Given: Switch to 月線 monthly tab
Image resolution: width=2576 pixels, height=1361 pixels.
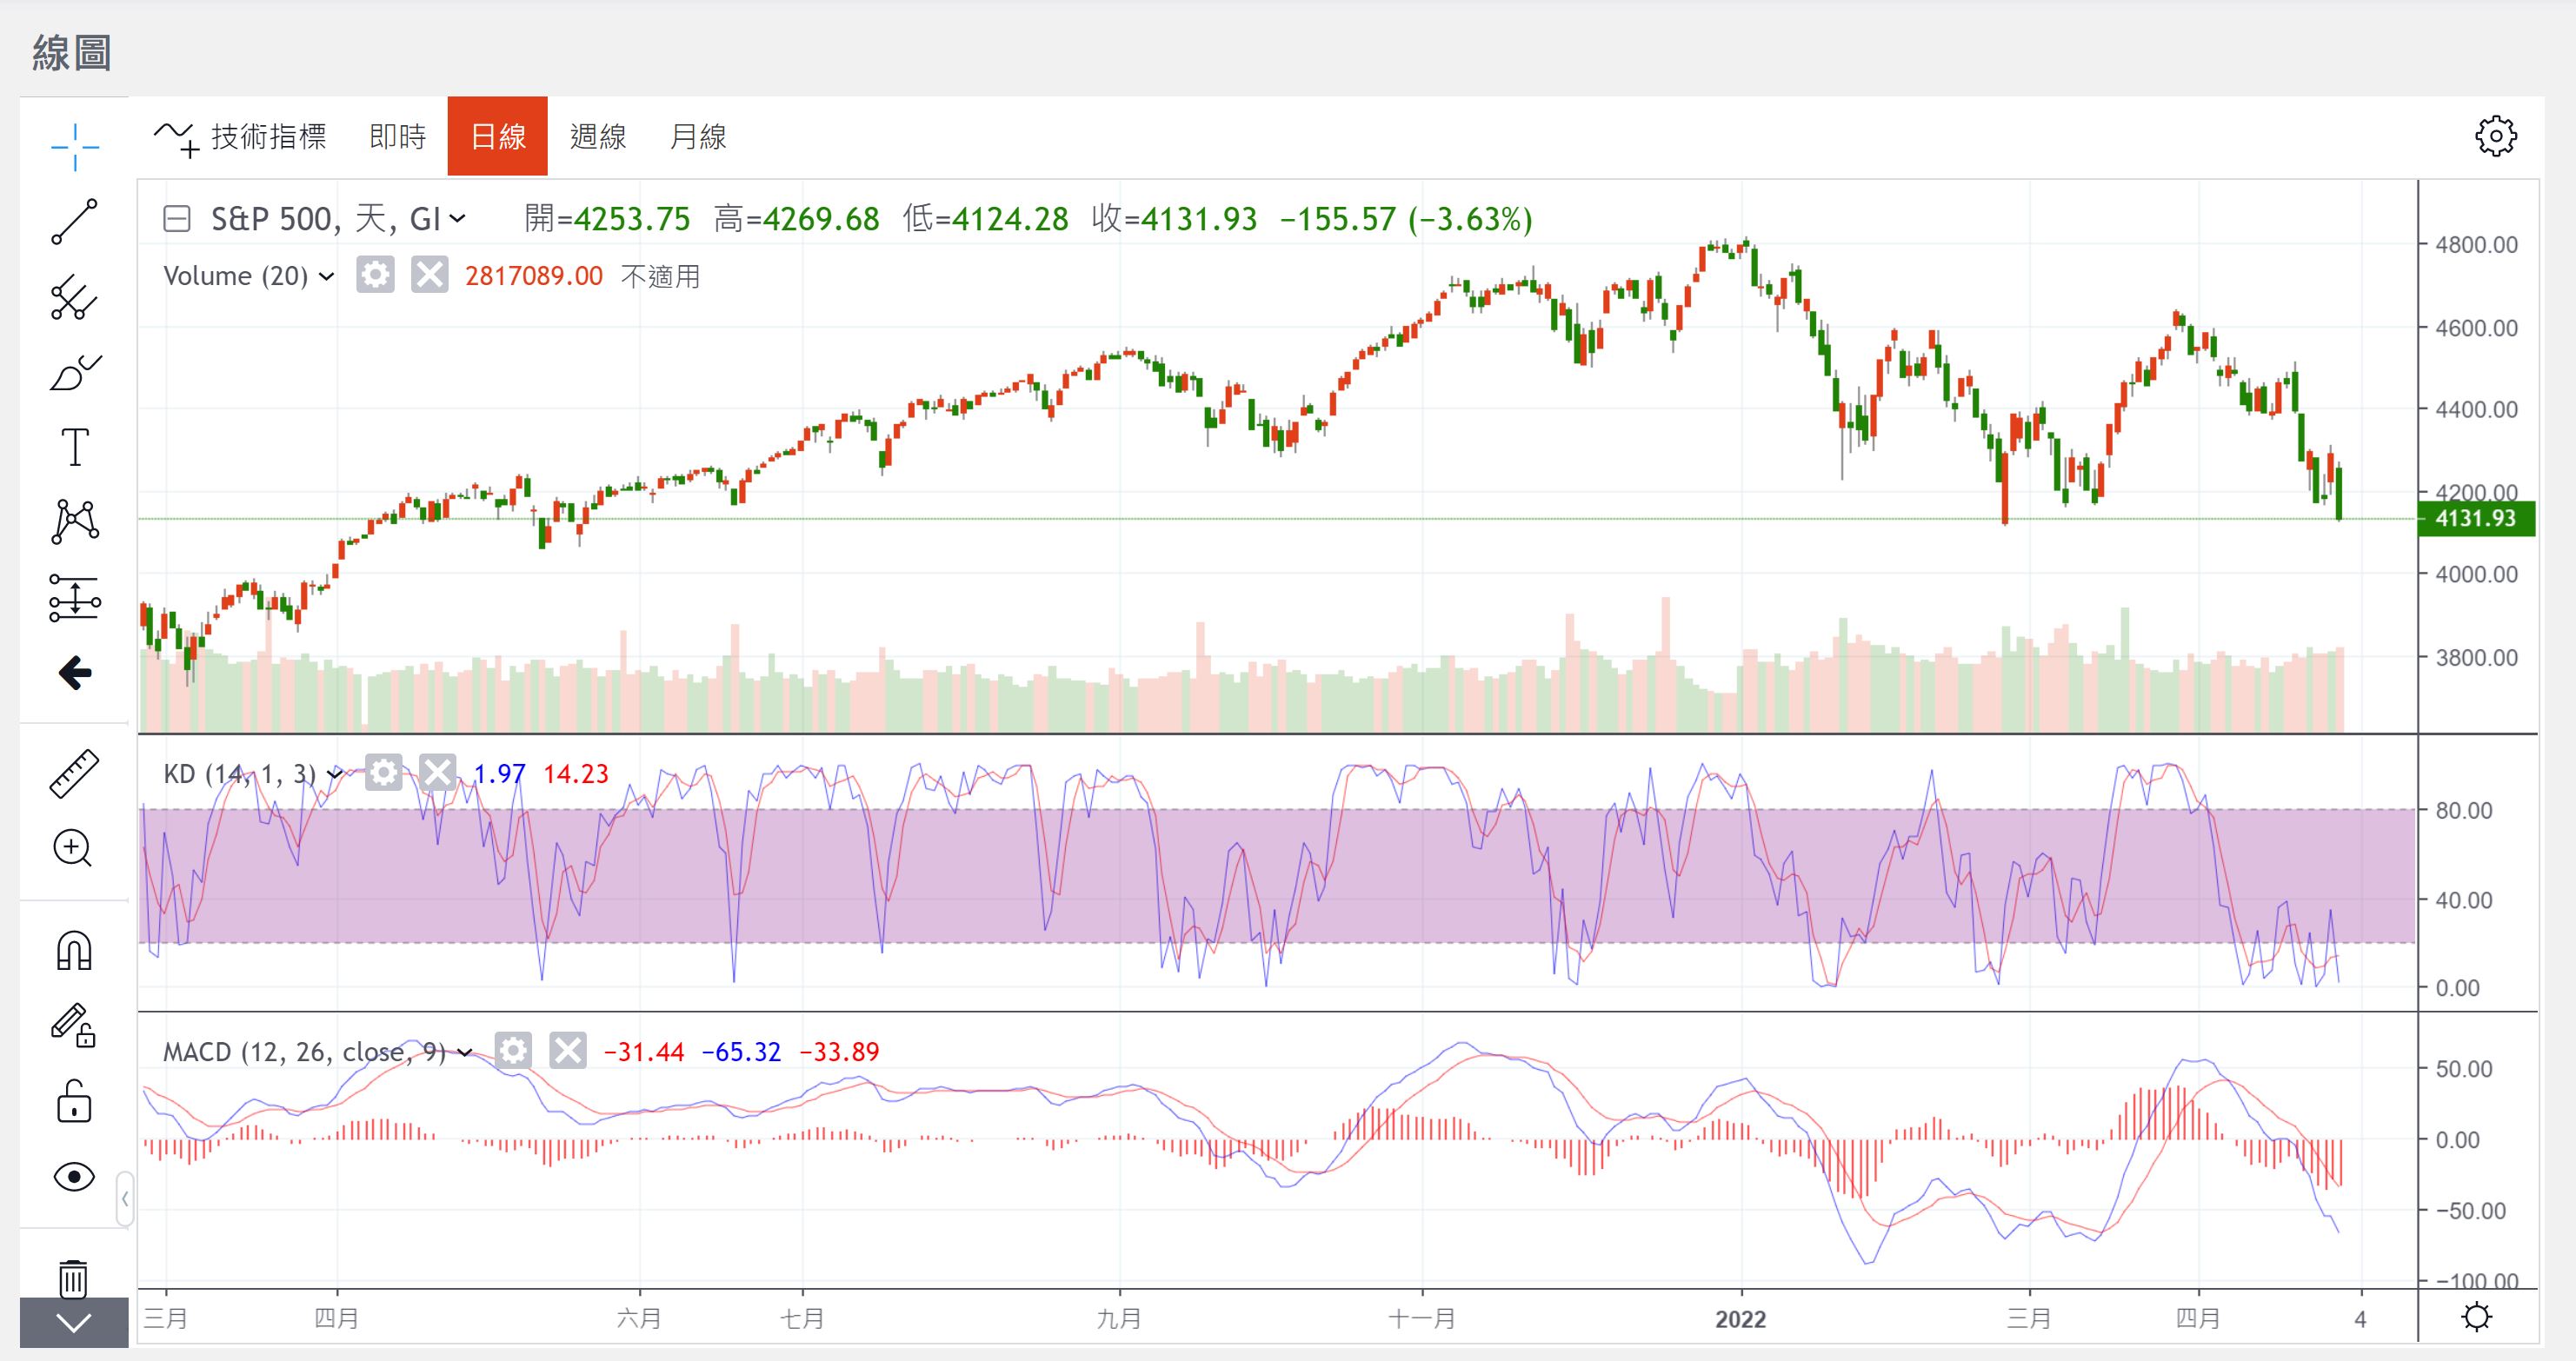Looking at the screenshot, I should (x=697, y=136).
